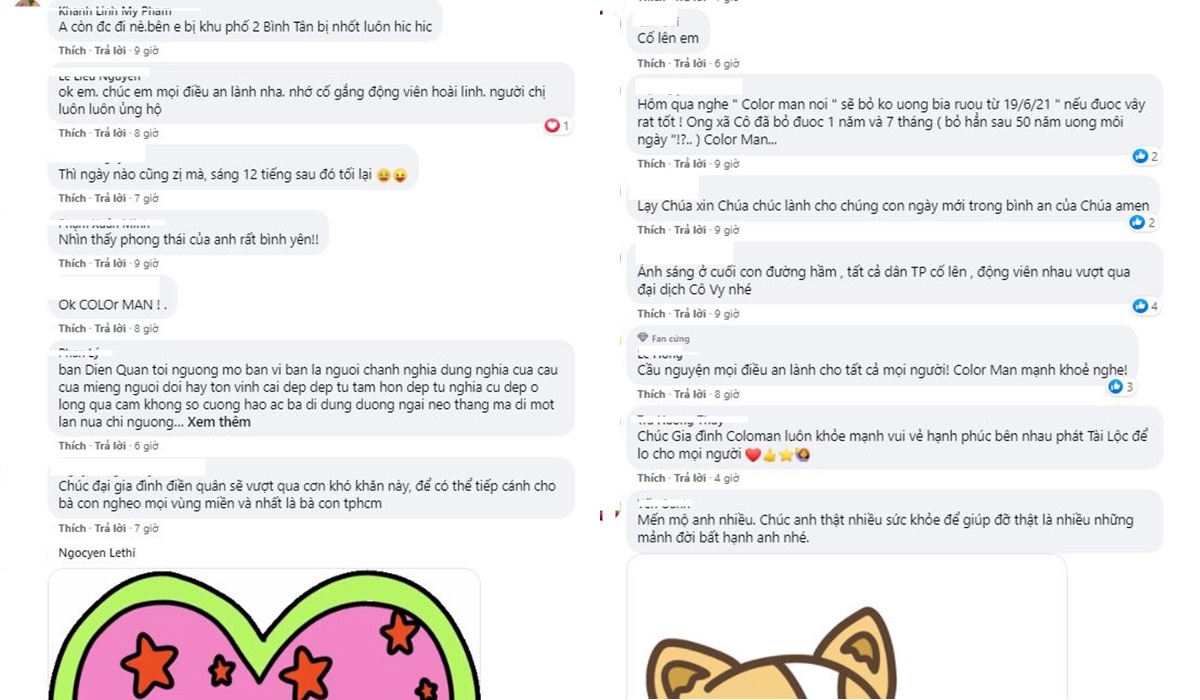Open the corgi dog sticker image
The height and width of the screenshot is (700, 1200).
click(846, 627)
